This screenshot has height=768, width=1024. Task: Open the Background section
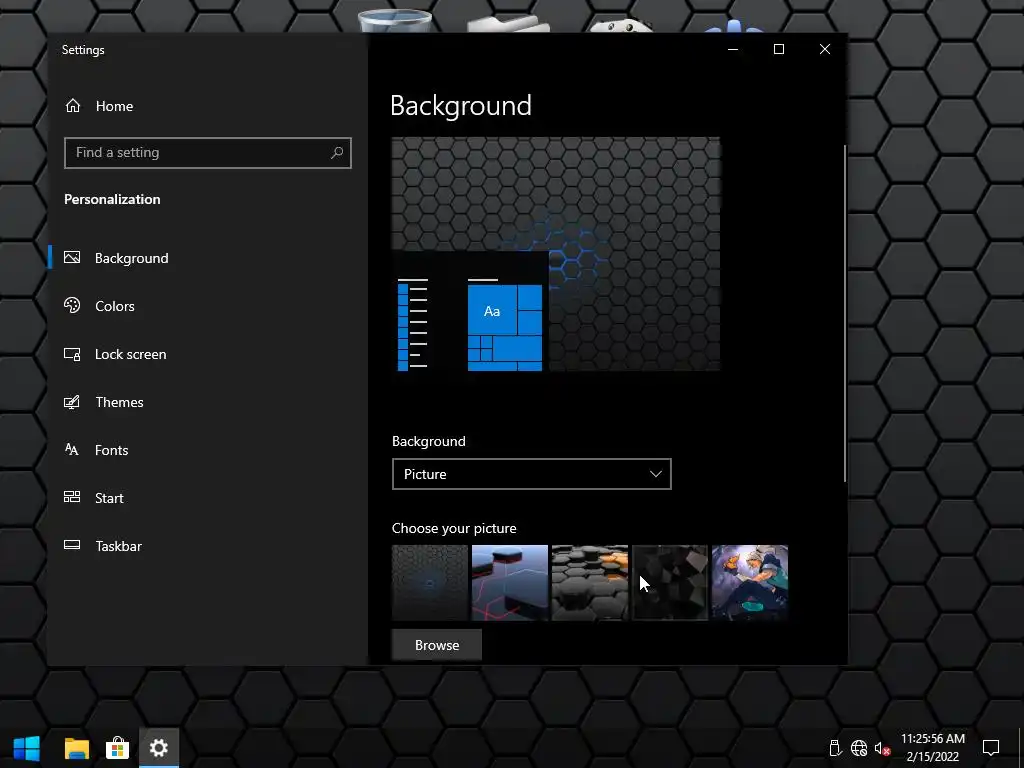point(131,258)
